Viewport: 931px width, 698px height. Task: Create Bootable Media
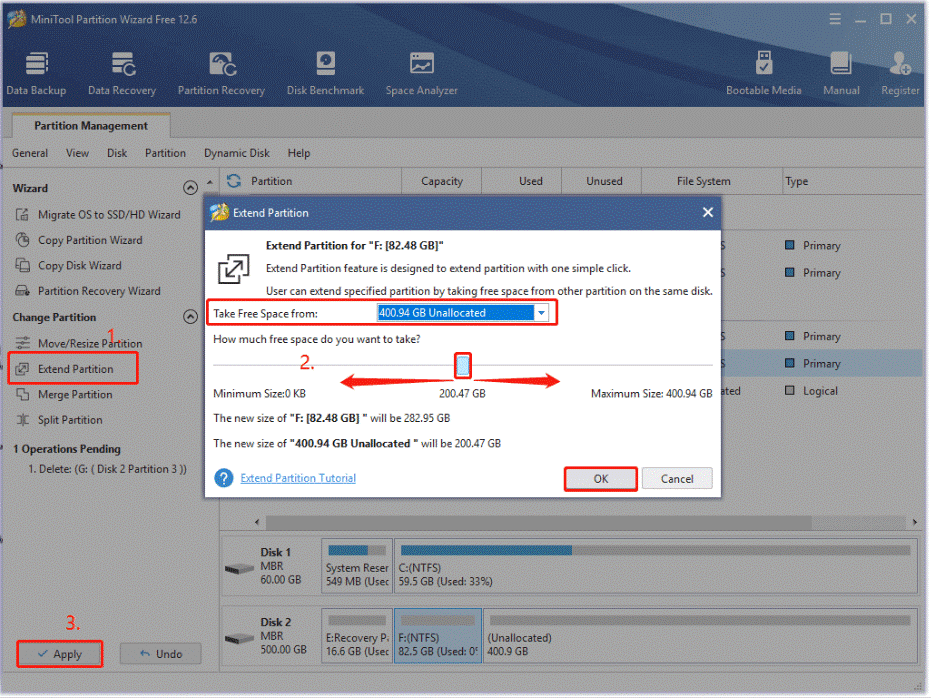pos(764,73)
